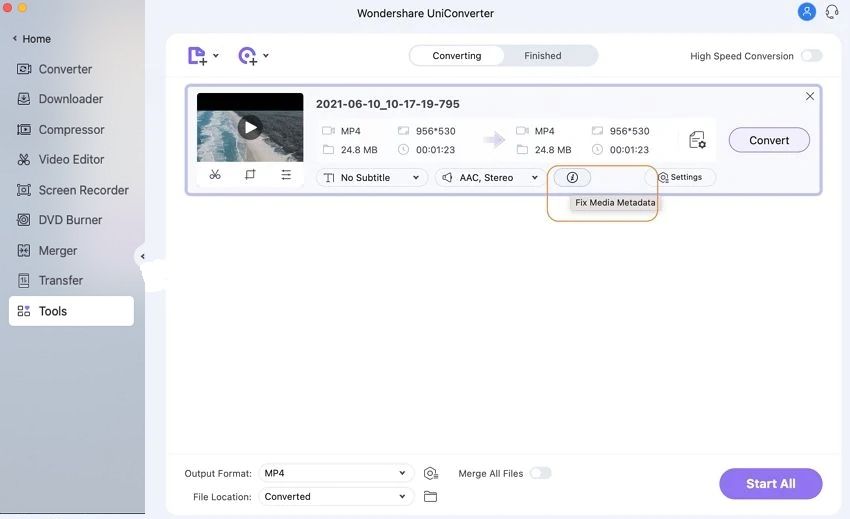Click the Fix Media Metadata info icon

[x=572, y=177]
